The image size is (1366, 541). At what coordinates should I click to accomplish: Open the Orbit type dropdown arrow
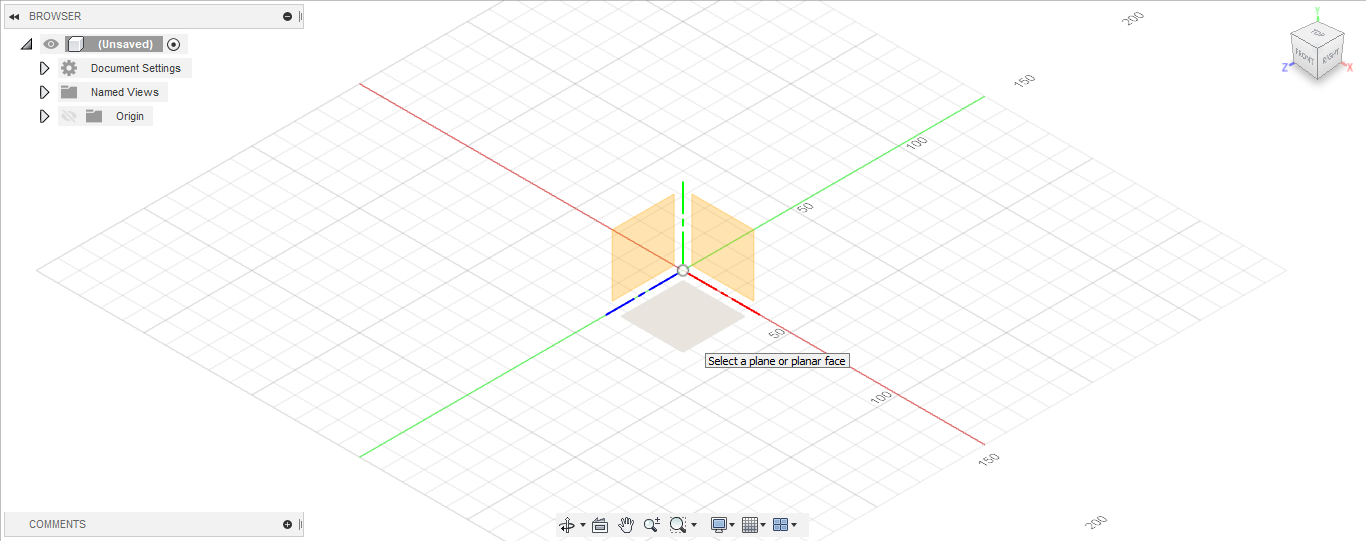click(583, 525)
